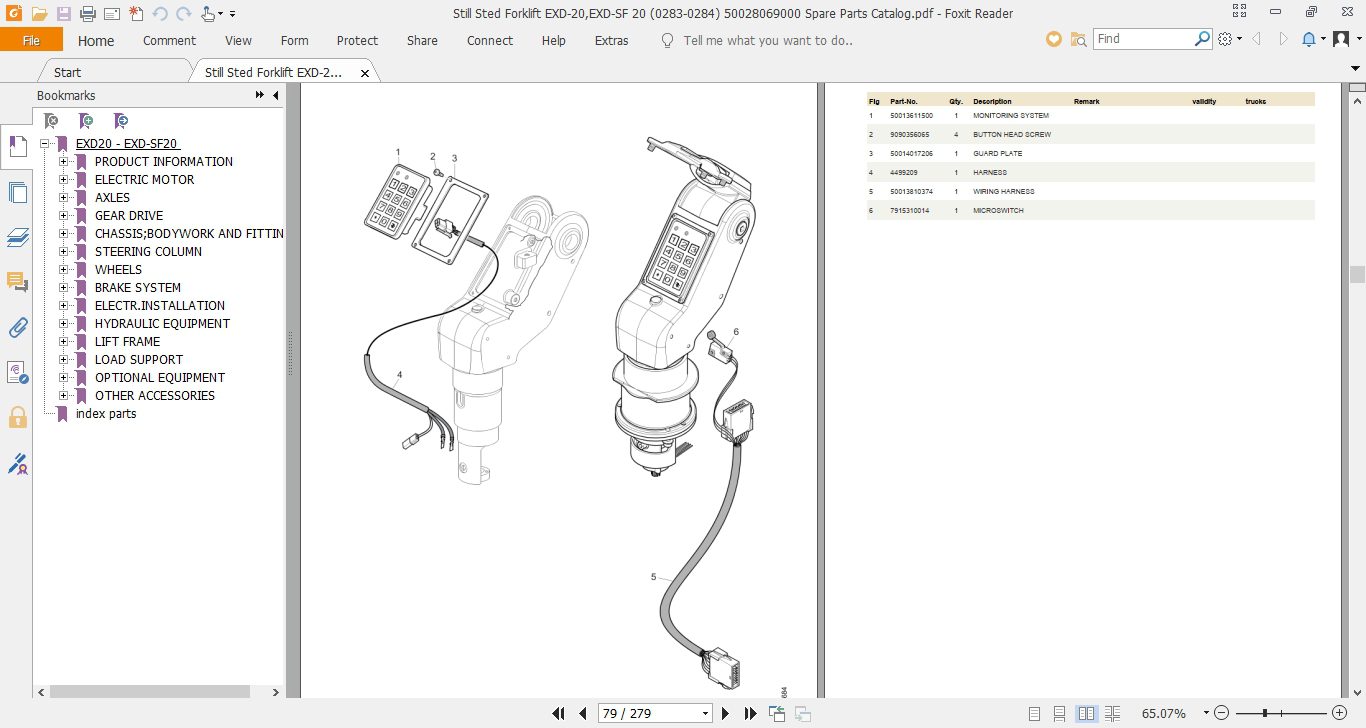
Task: Open the digital sign pen sidebar icon
Action: click(17, 464)
